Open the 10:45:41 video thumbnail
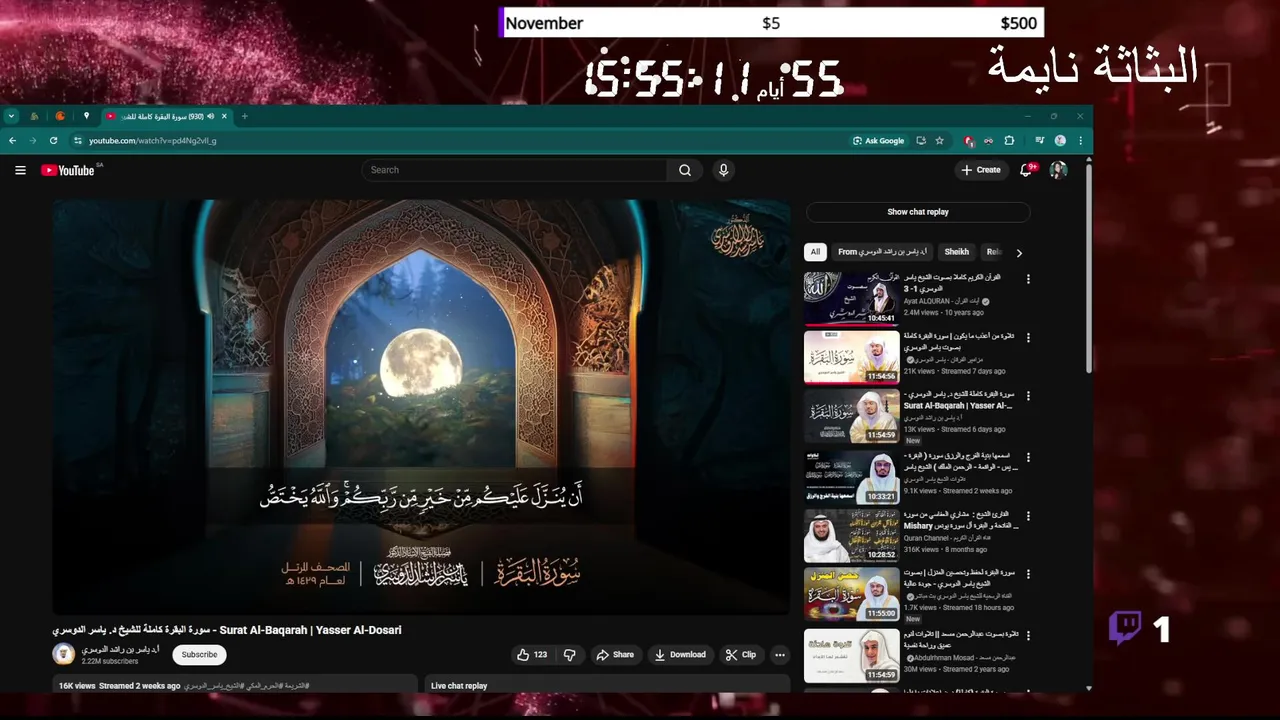 pos(851,298)
